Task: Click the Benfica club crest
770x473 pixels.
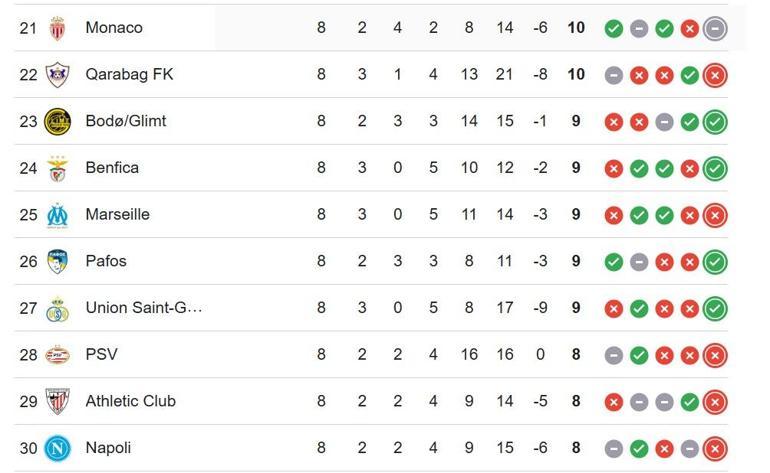Action: (x=58, y=168)
